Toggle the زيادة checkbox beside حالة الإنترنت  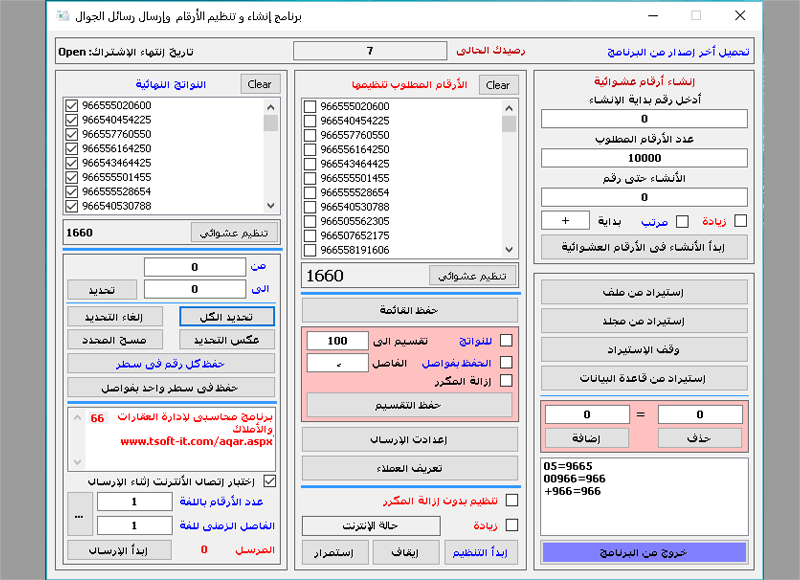512,525
